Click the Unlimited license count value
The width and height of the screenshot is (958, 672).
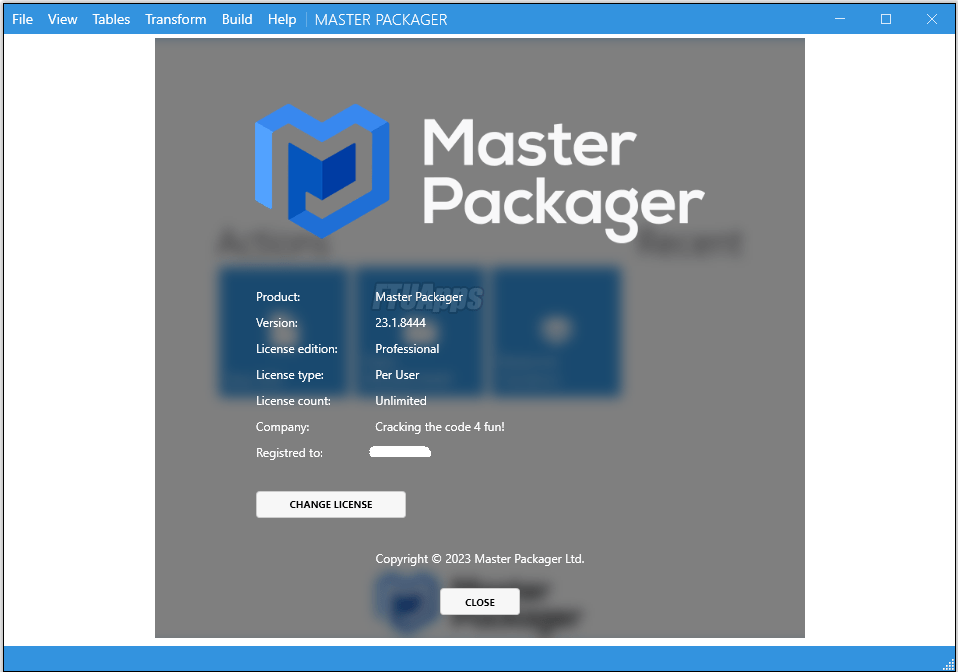point(401,401)
